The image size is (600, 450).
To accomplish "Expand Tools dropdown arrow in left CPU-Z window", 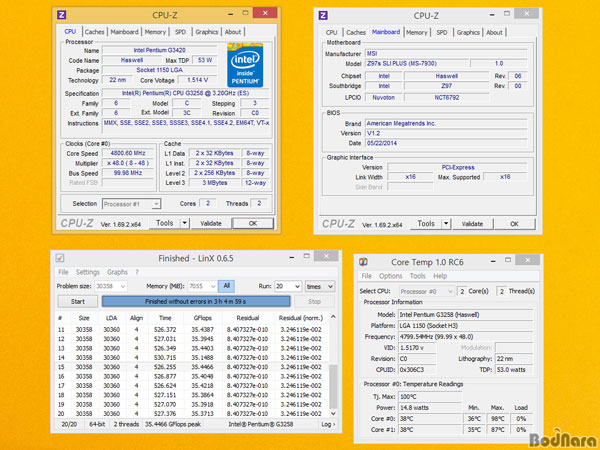I will click(184, 223).
